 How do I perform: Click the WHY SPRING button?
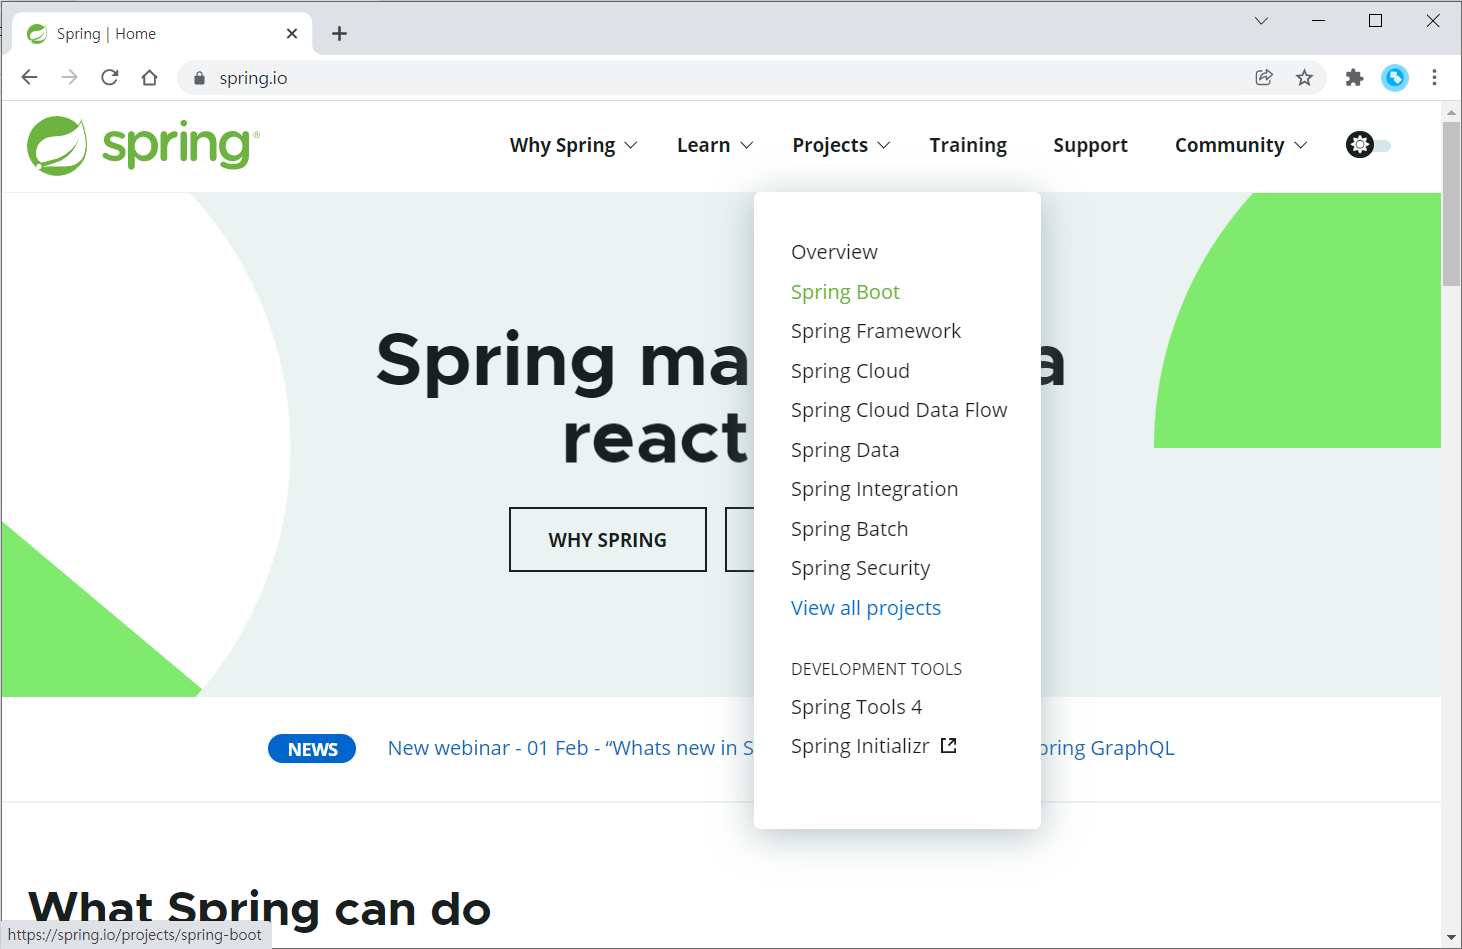tap(608, 540)
